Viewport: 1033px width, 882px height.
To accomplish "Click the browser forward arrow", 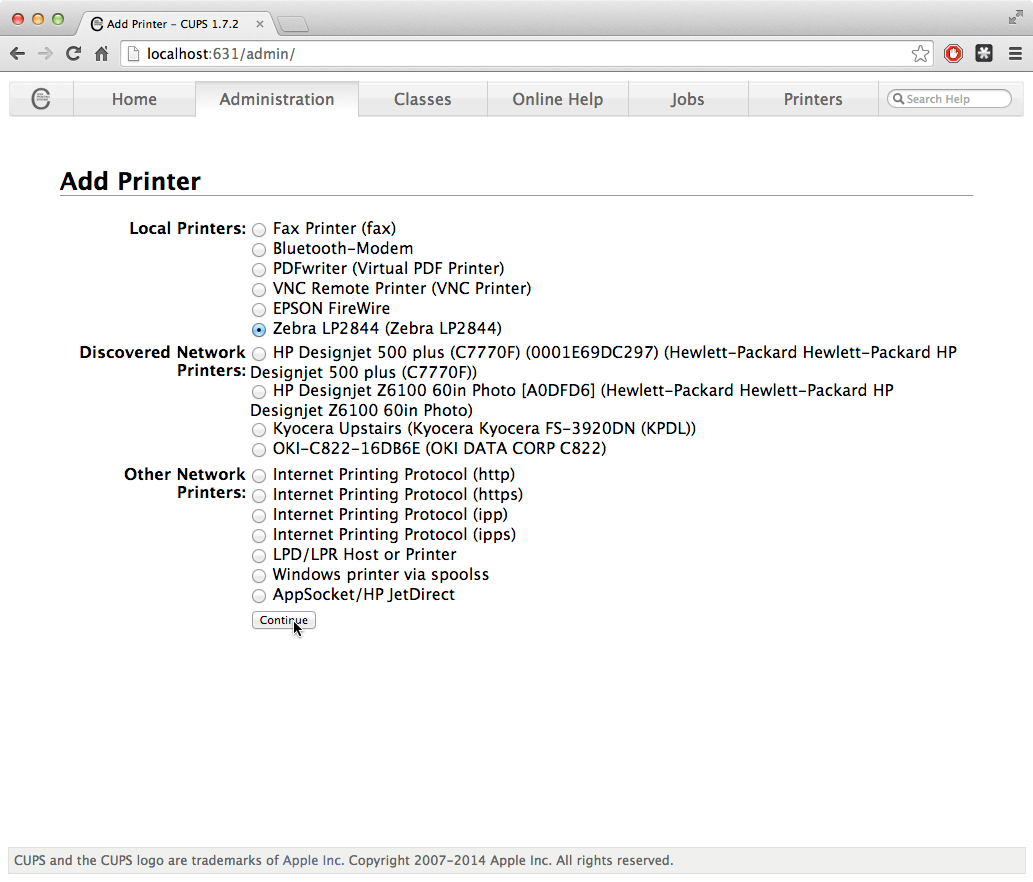I will click(45, 54).
